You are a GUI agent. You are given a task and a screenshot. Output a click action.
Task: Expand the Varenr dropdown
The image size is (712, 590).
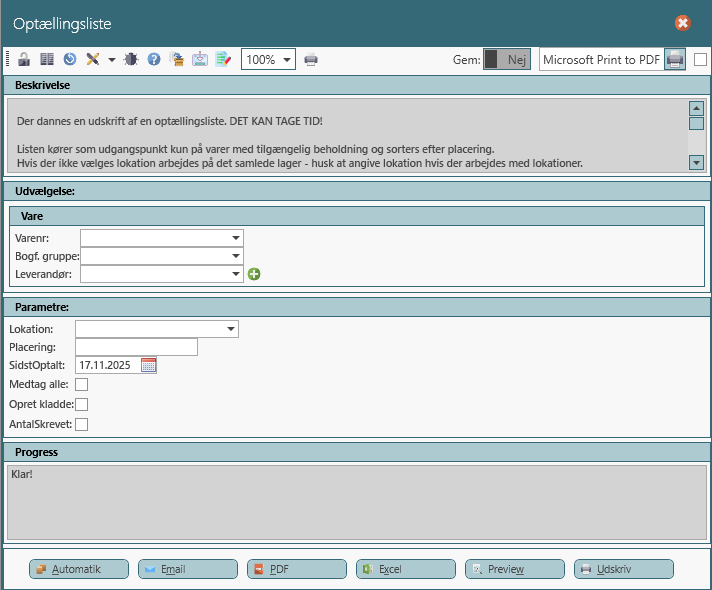236,238
